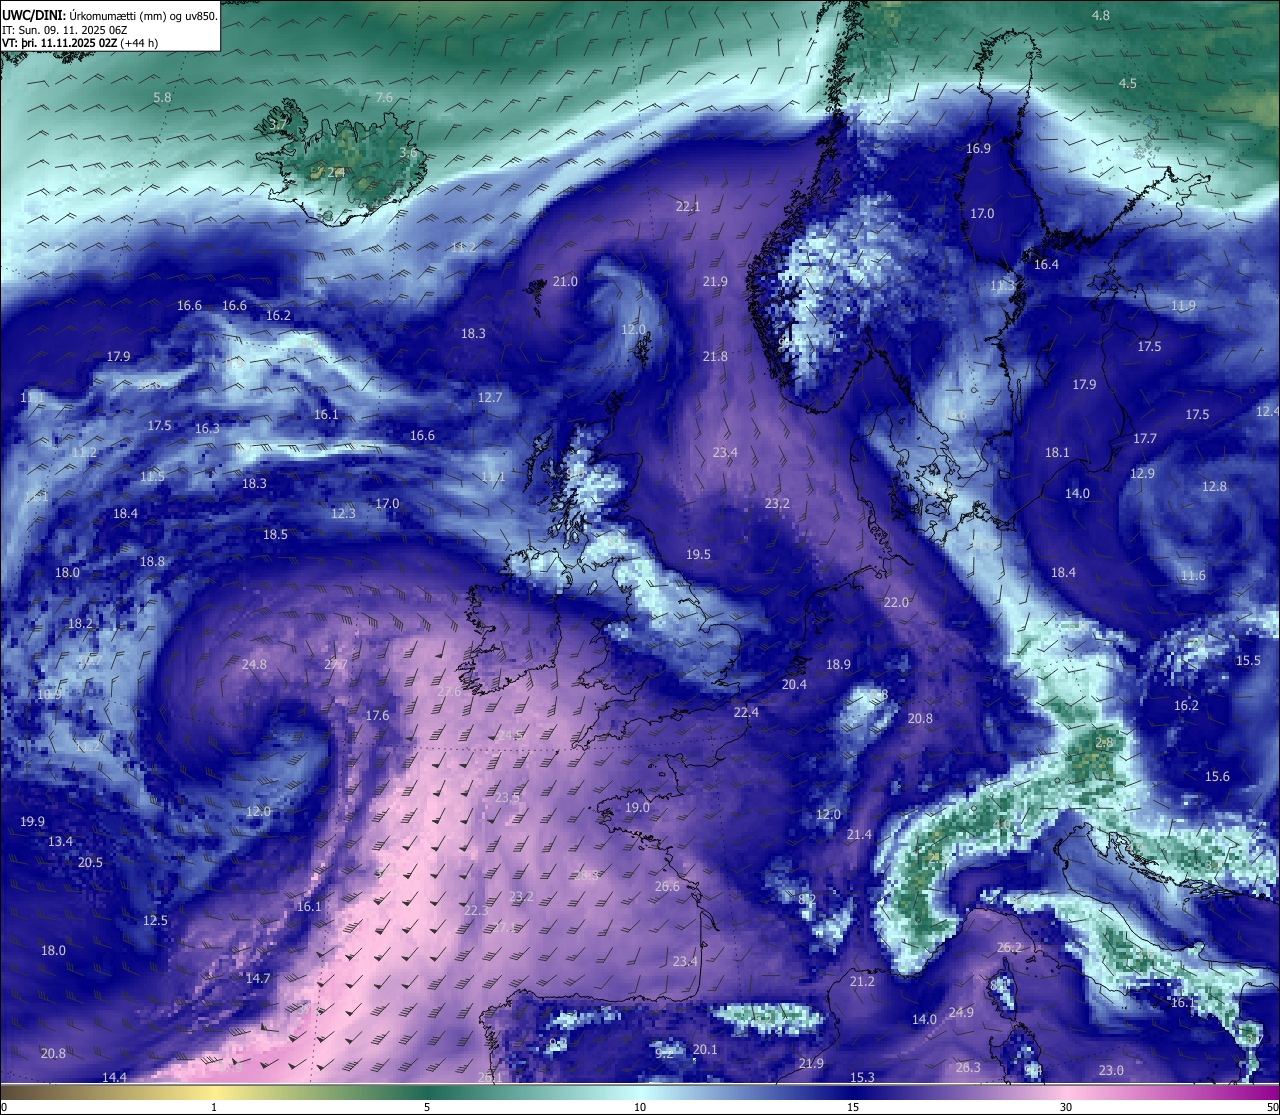Image resolution: width=1280 pixels, height=1115 pixels.
Task: Click the map value '19.9' at the left edge
Action: (x=32, y=822)
